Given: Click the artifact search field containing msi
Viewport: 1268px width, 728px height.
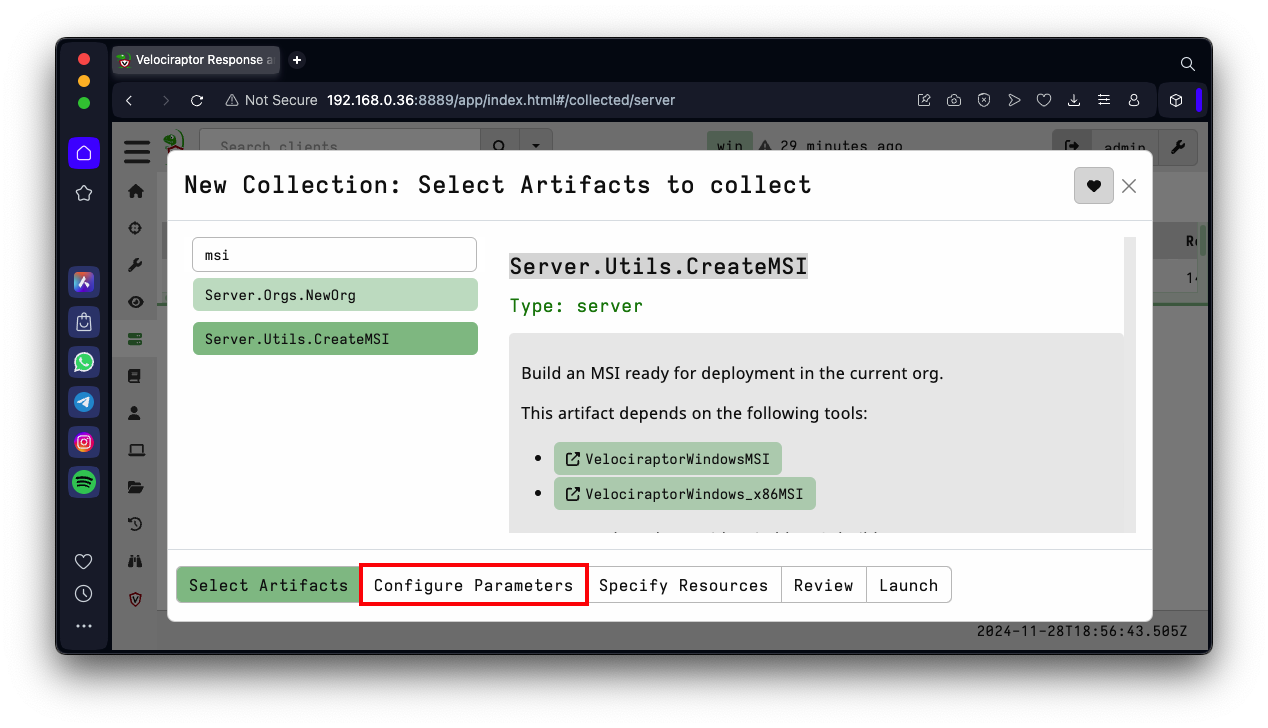Looking at the screenshot, I should pos(335,255).
